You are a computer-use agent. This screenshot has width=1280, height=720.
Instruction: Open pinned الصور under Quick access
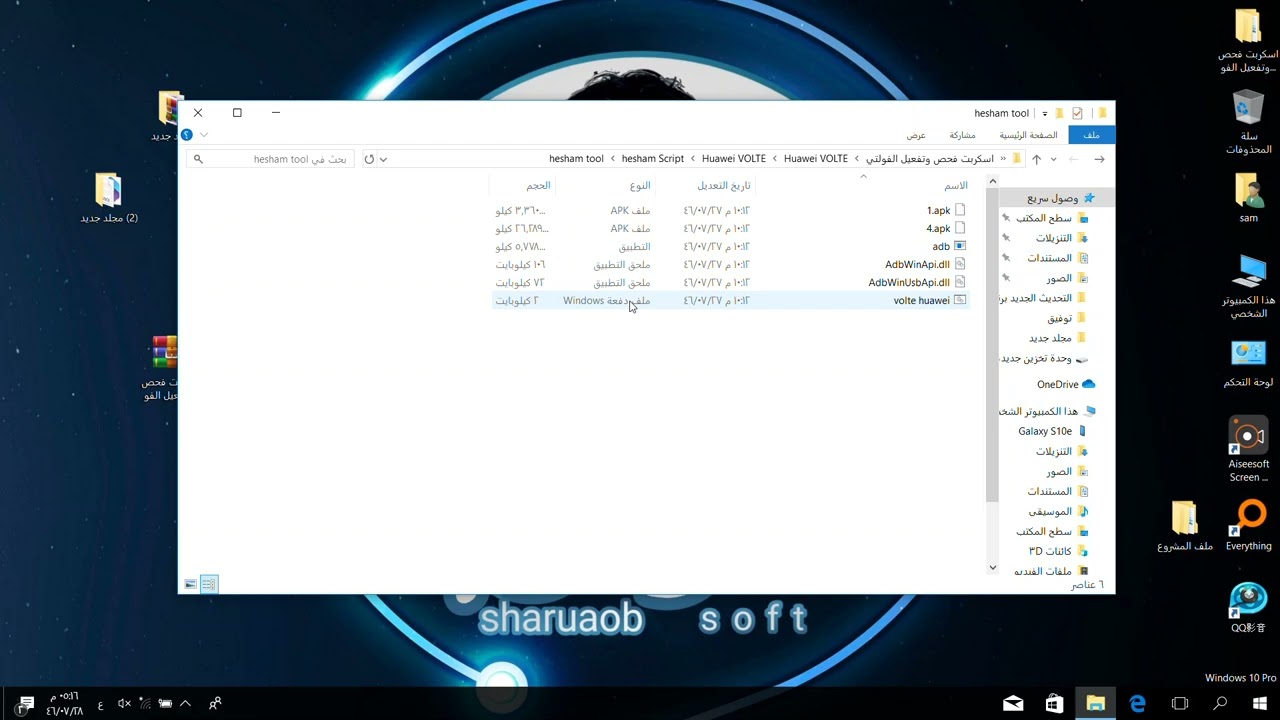[1067, 278]
